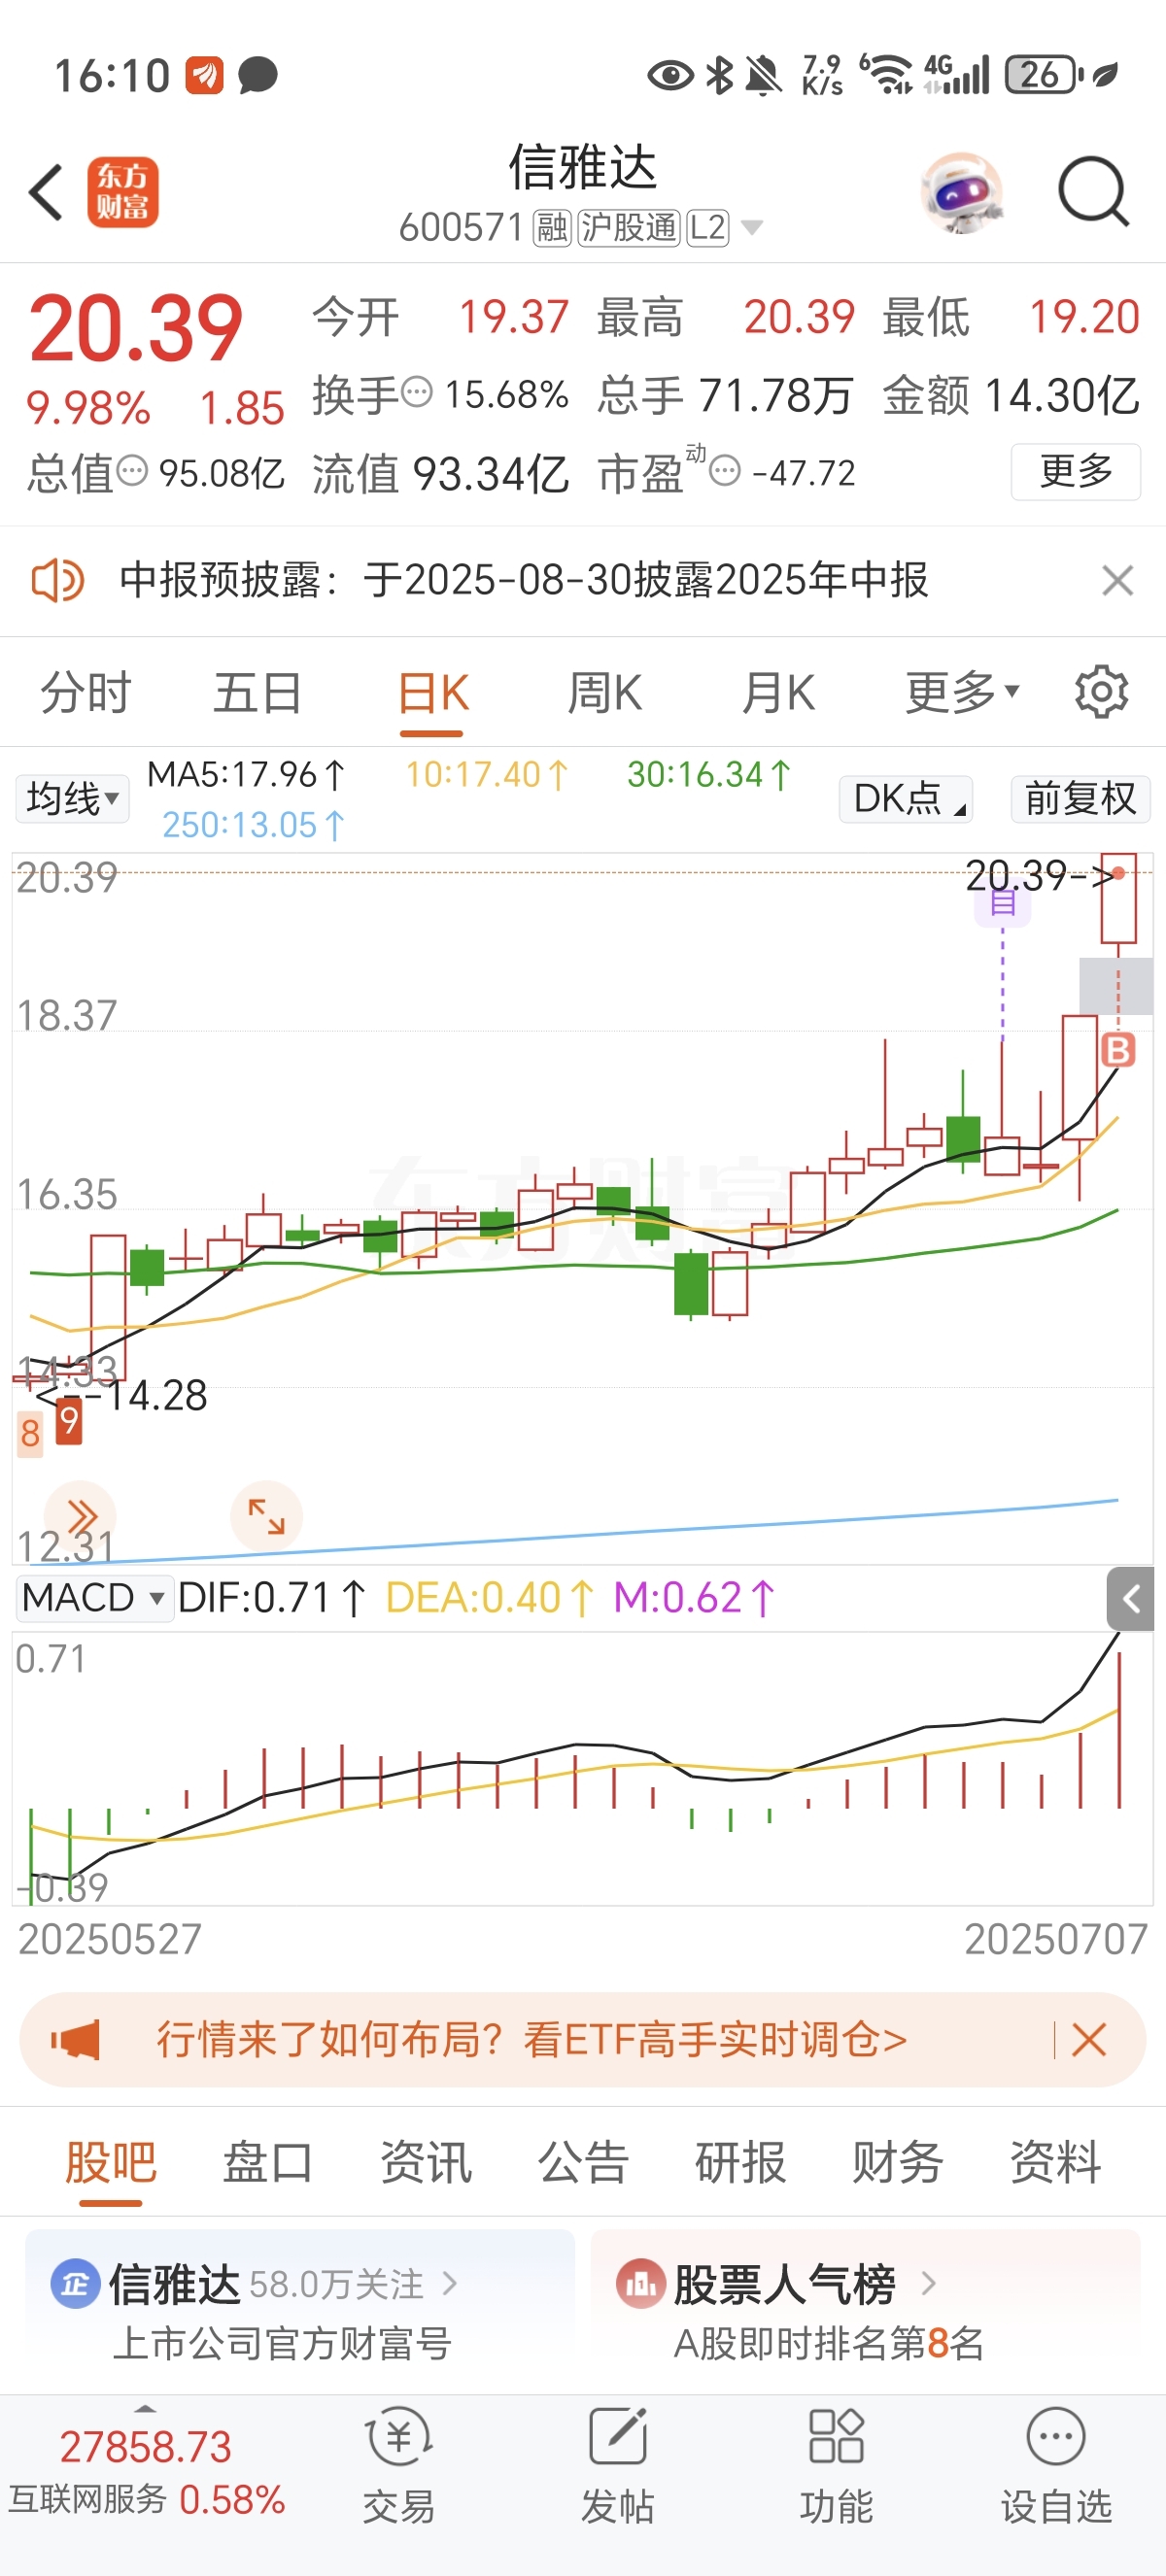Close the ETF promo banner
The width and height of the screenshot is (1166, 2576).
(x=1088, y=2039)
